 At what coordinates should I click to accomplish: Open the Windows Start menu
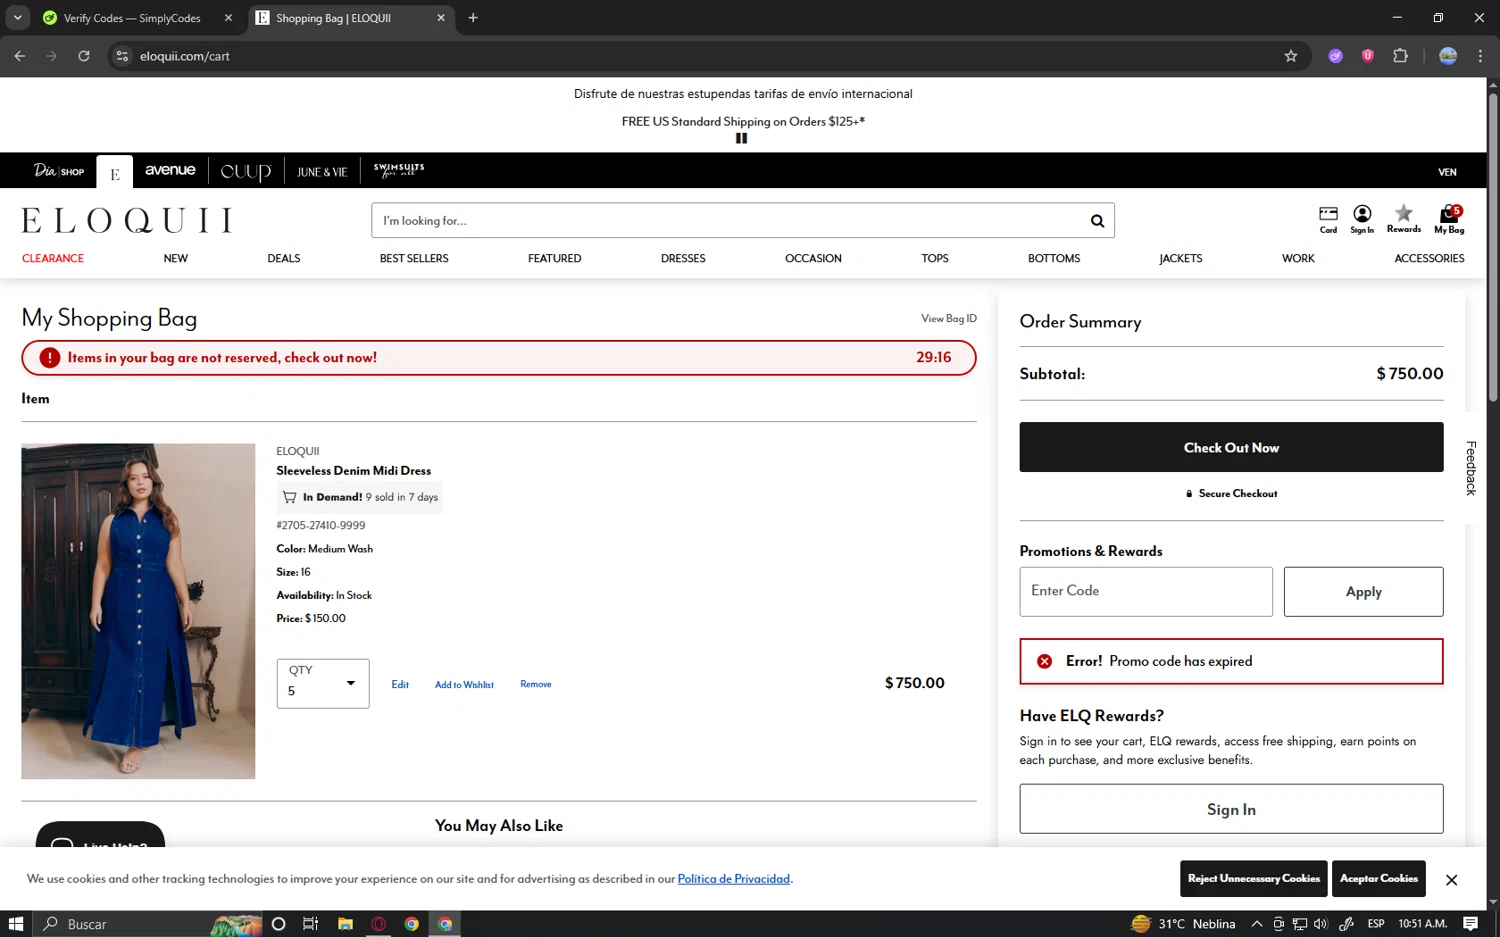tap(16, 924)
